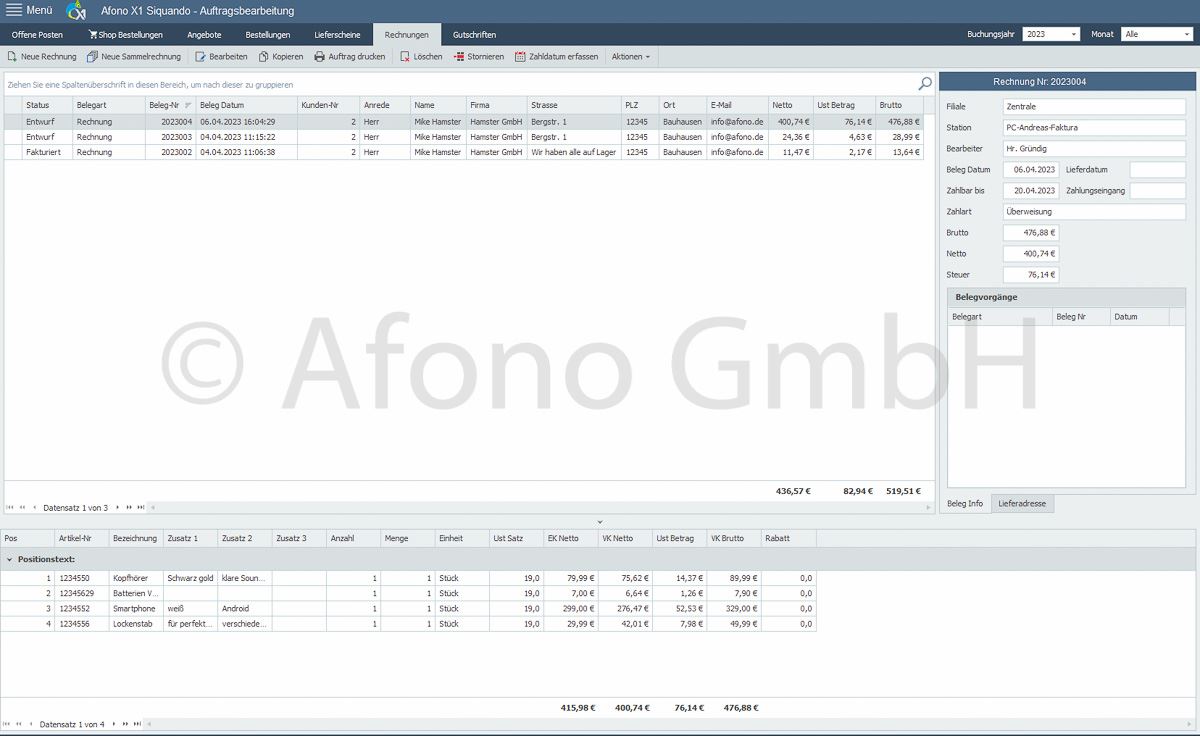
Task: Switch to Angebote tab
Action: 204,34
